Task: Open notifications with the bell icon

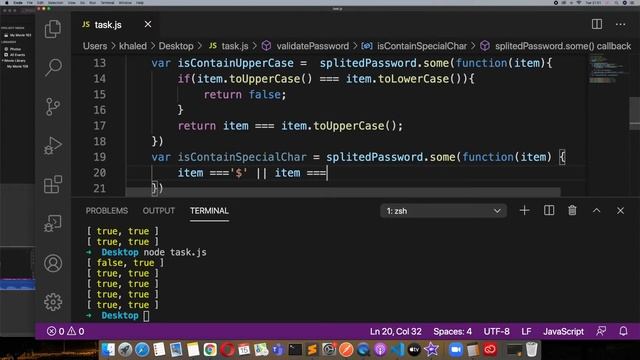Action: click(x=623, y=331)
